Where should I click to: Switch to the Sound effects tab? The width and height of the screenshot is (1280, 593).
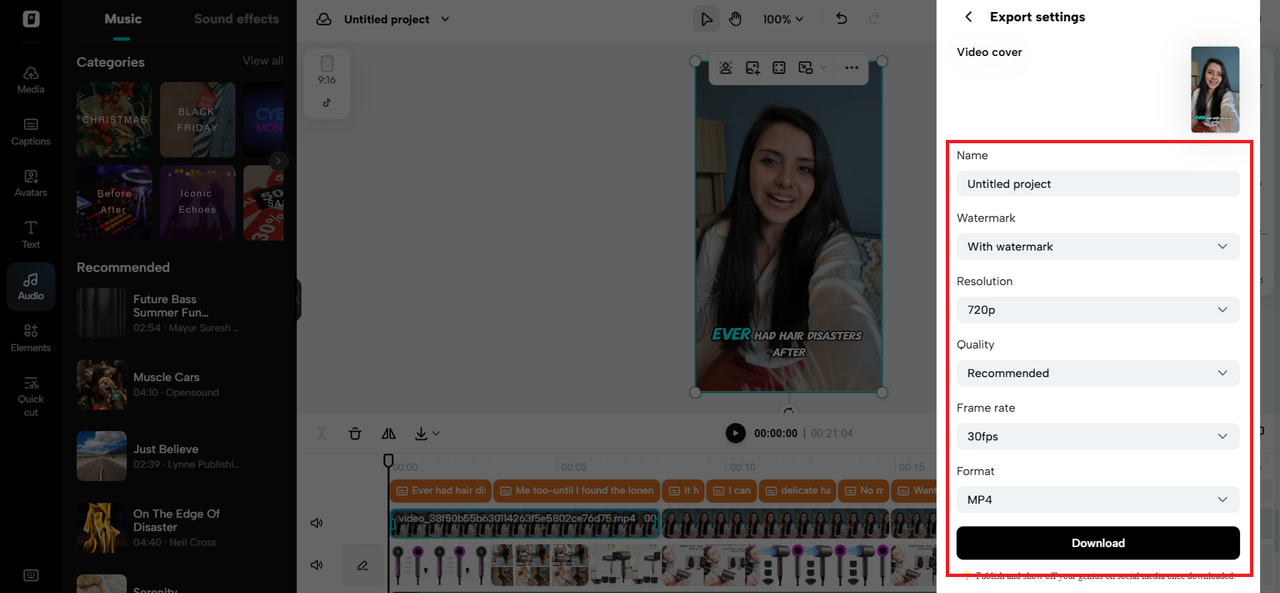[x=236, y=19]
